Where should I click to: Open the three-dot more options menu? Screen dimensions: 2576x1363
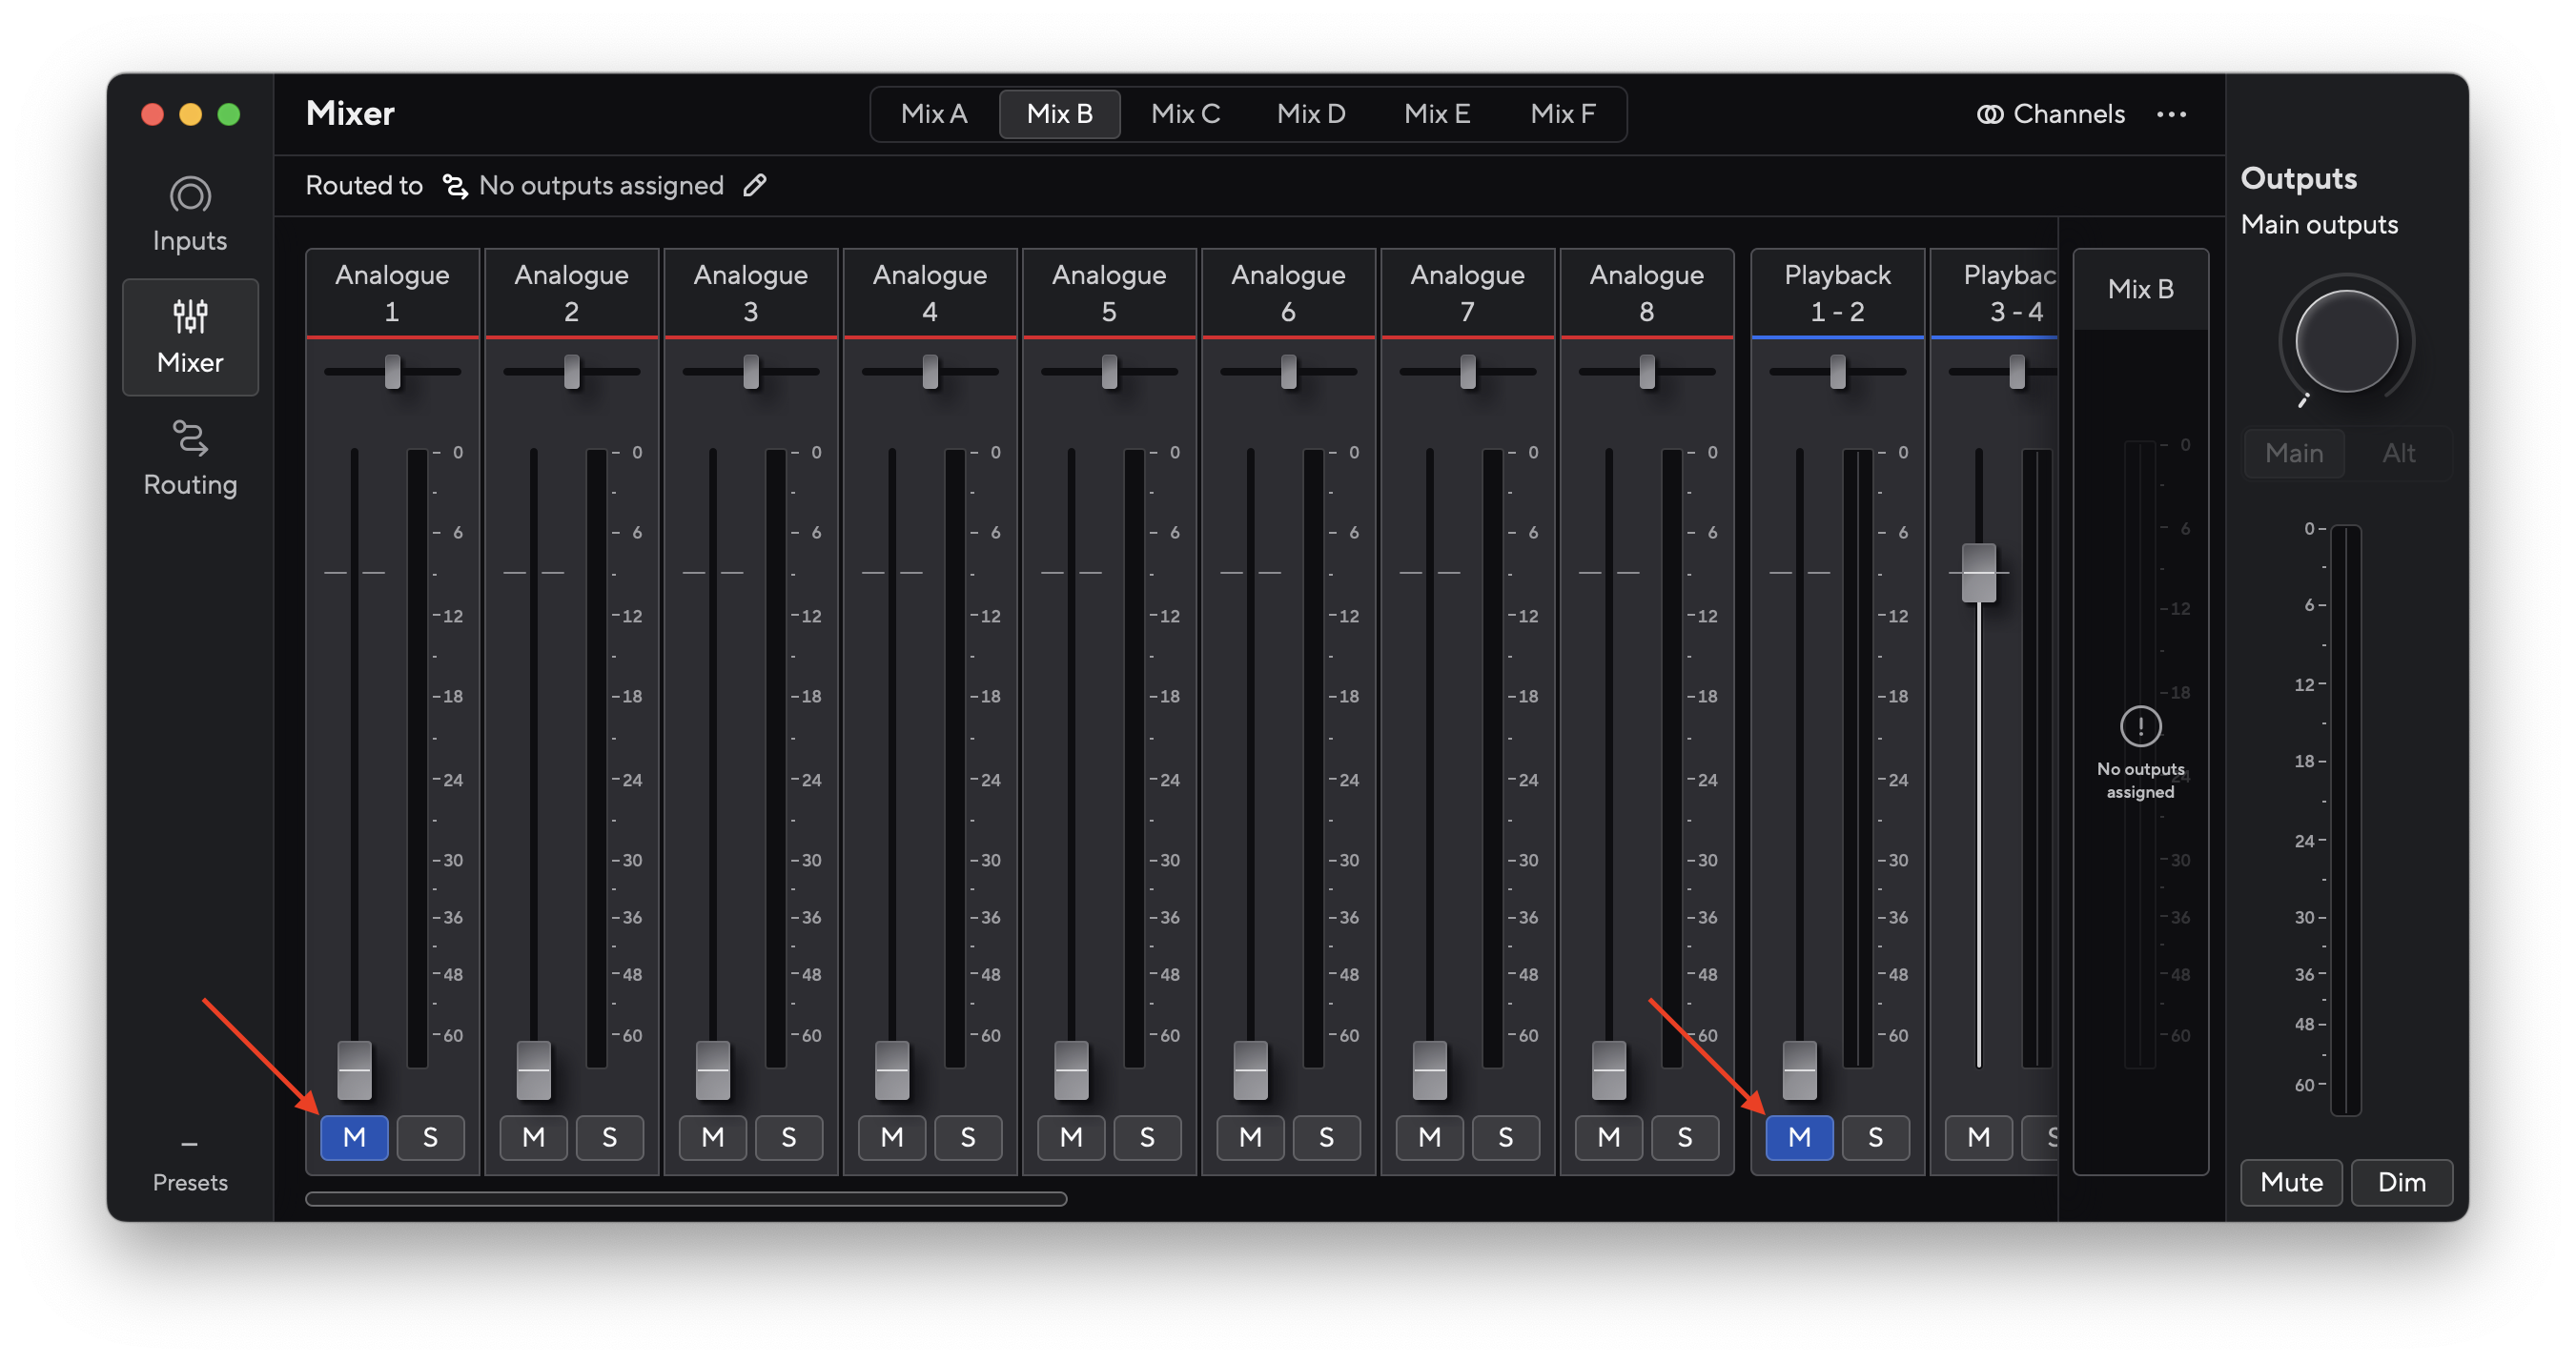coord(2170,114)
